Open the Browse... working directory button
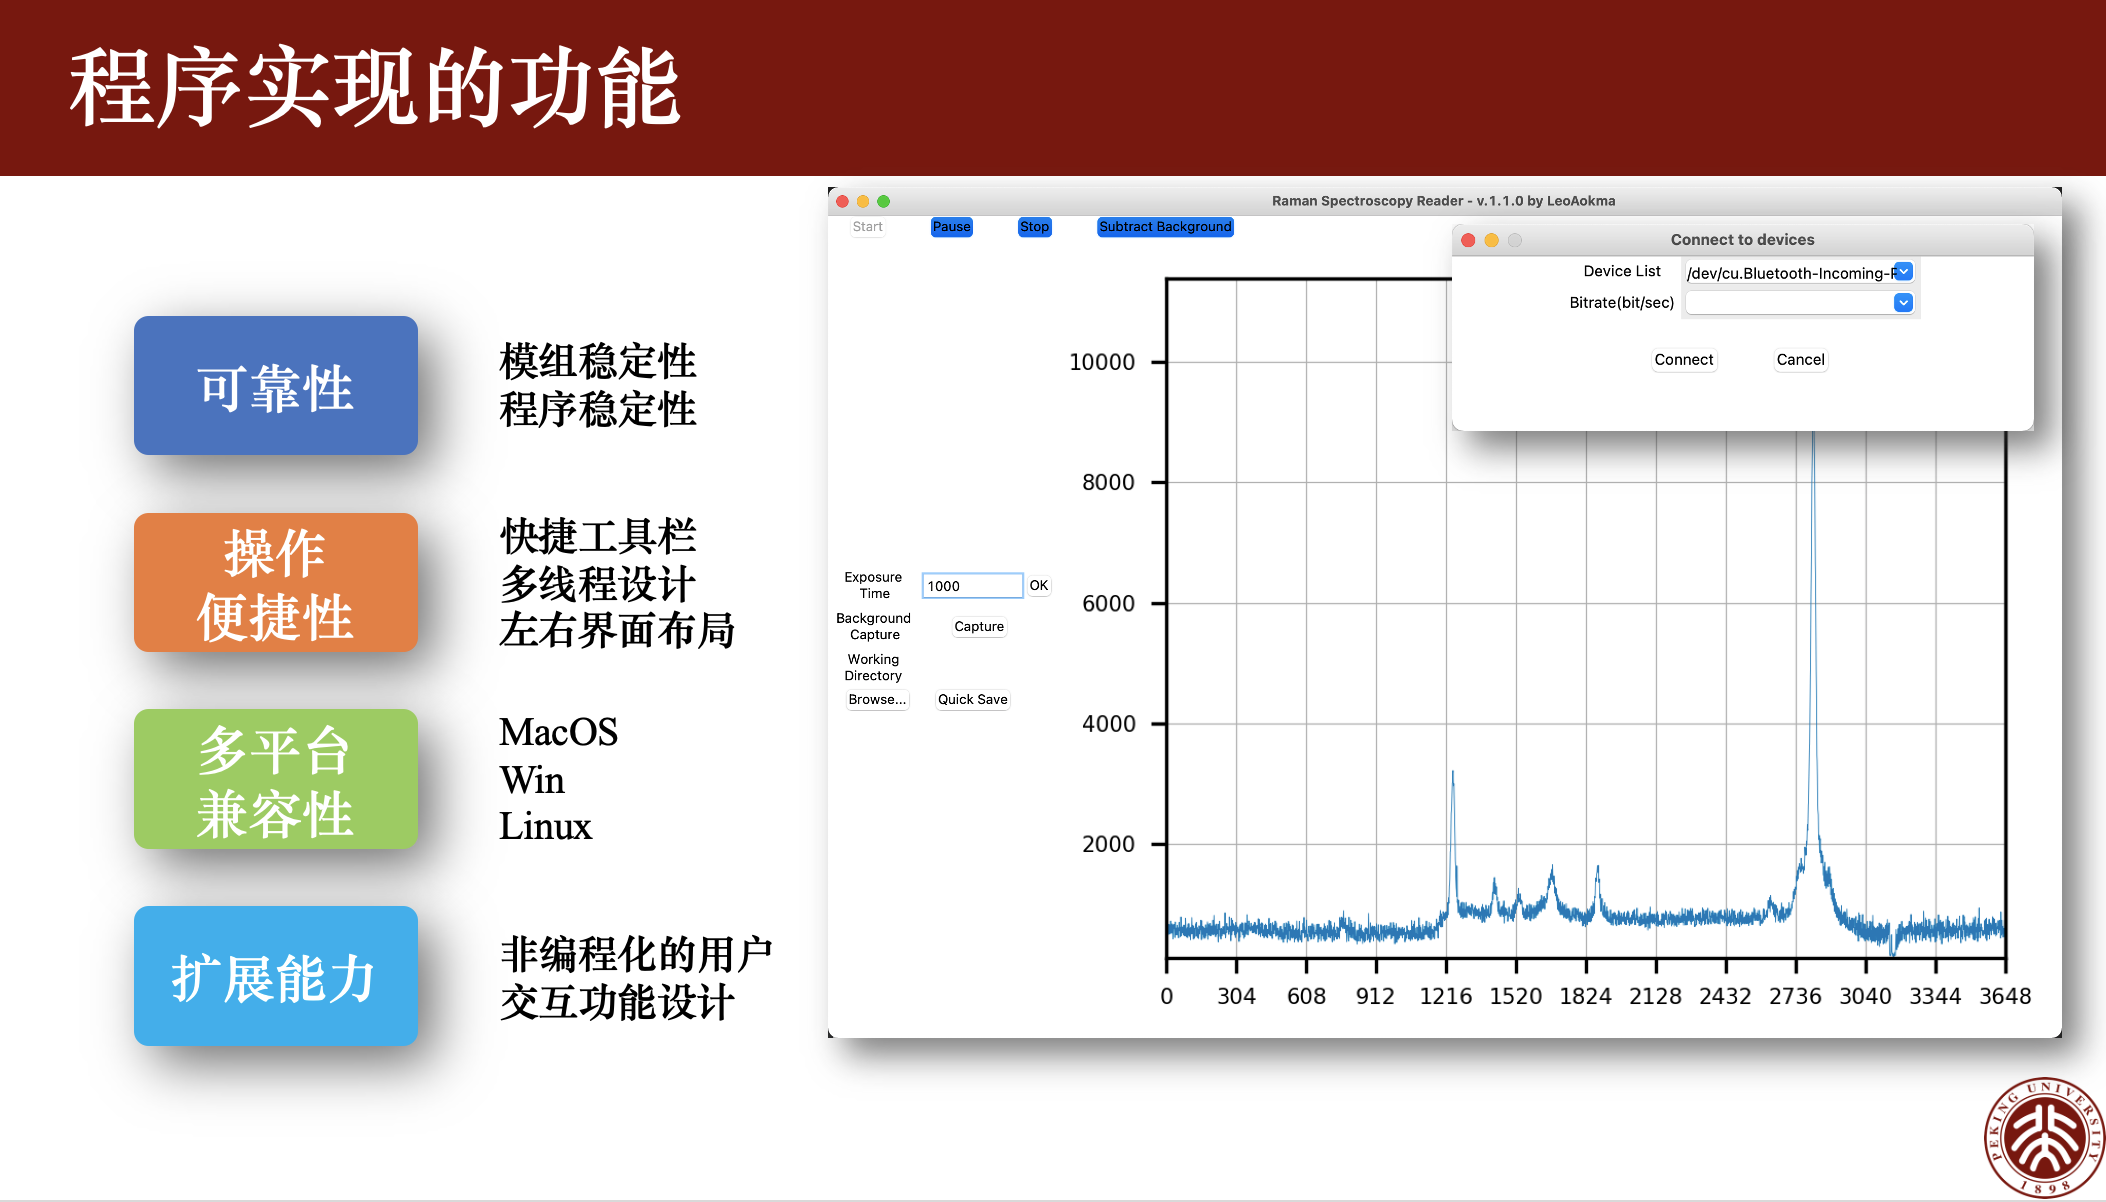The image size is (2106, 1202). 877,700
